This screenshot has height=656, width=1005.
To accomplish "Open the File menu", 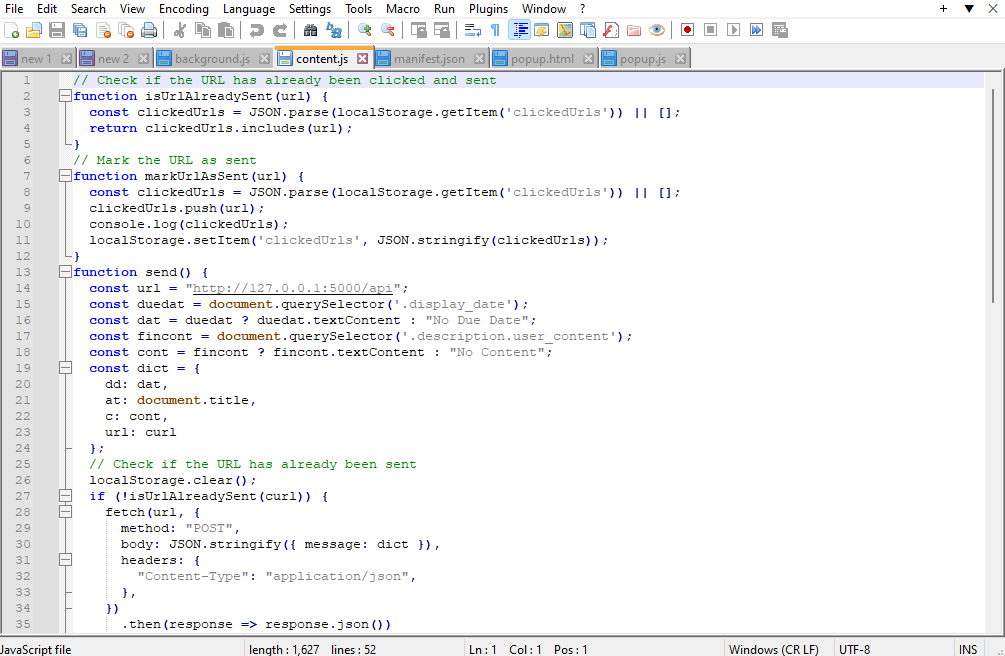I will (14, 9).
